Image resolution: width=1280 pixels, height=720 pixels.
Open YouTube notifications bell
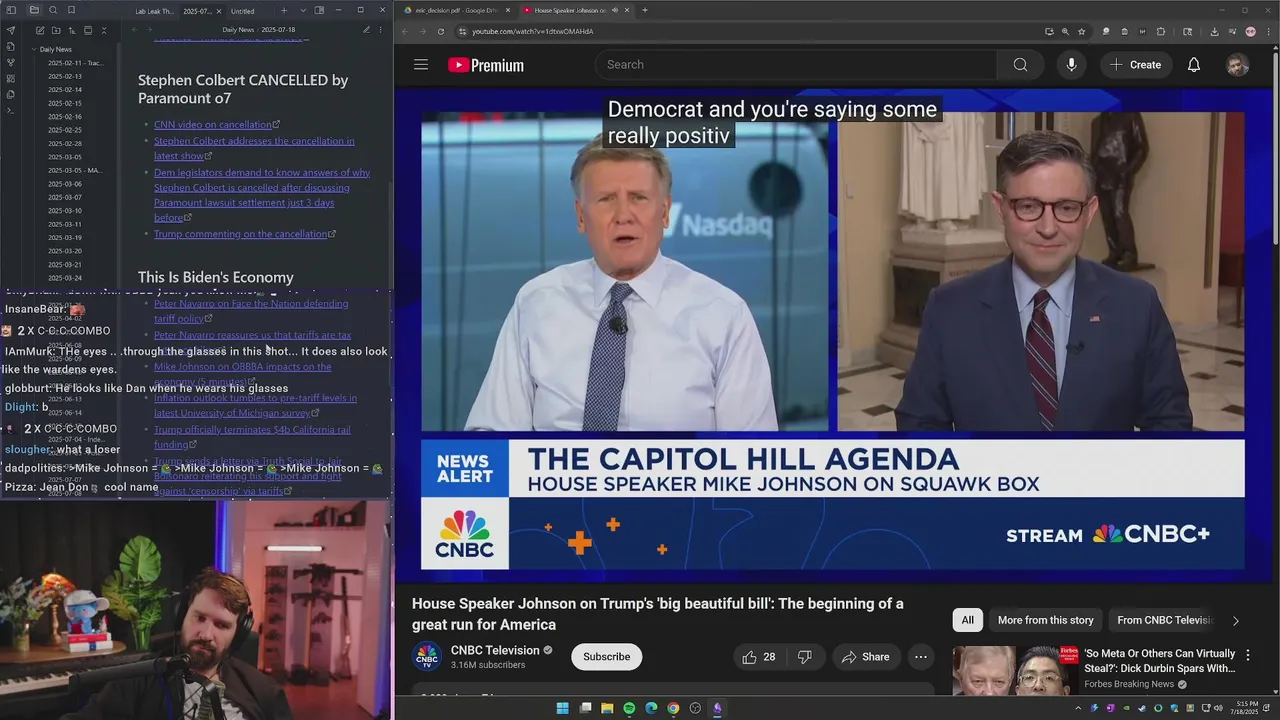click(x=1194, y=64)
